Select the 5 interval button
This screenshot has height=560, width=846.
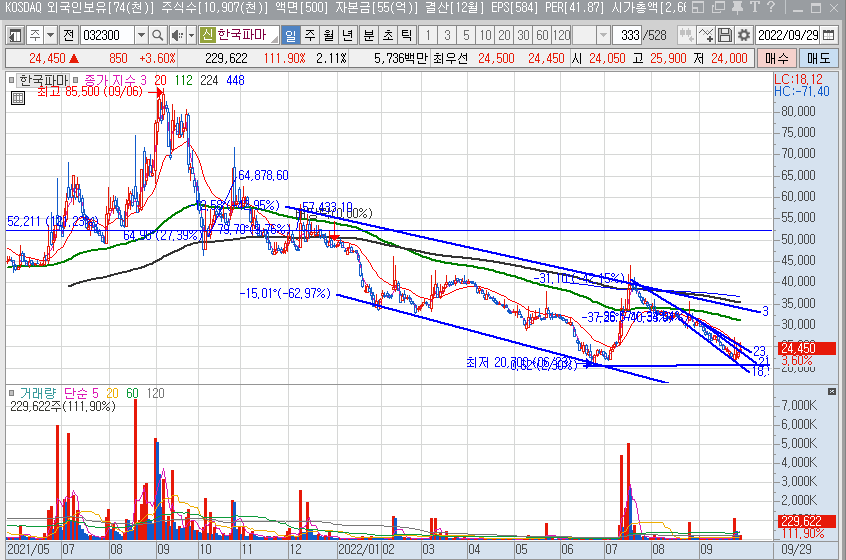pos(466,36)
